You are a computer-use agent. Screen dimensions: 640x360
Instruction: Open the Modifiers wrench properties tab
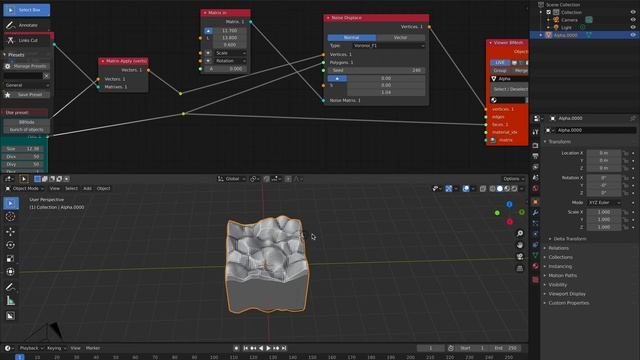click(535, 213)
